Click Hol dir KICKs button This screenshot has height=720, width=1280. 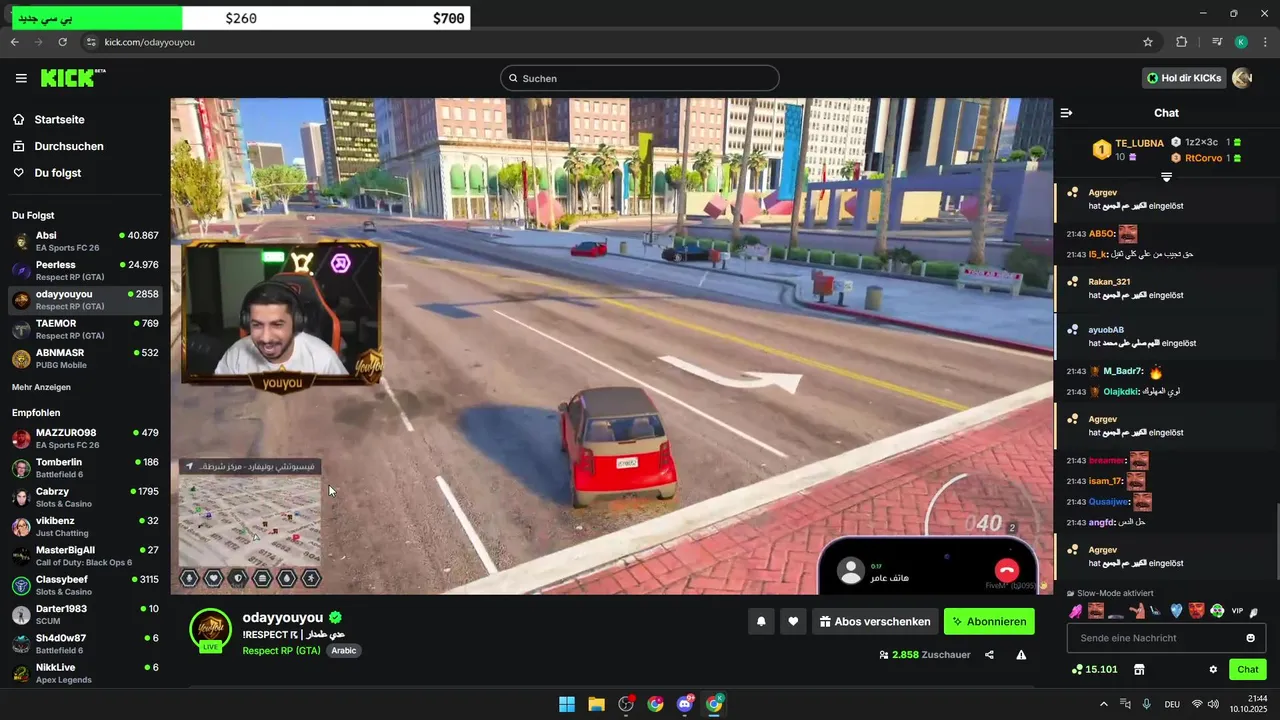click(x=1184, y=78)
